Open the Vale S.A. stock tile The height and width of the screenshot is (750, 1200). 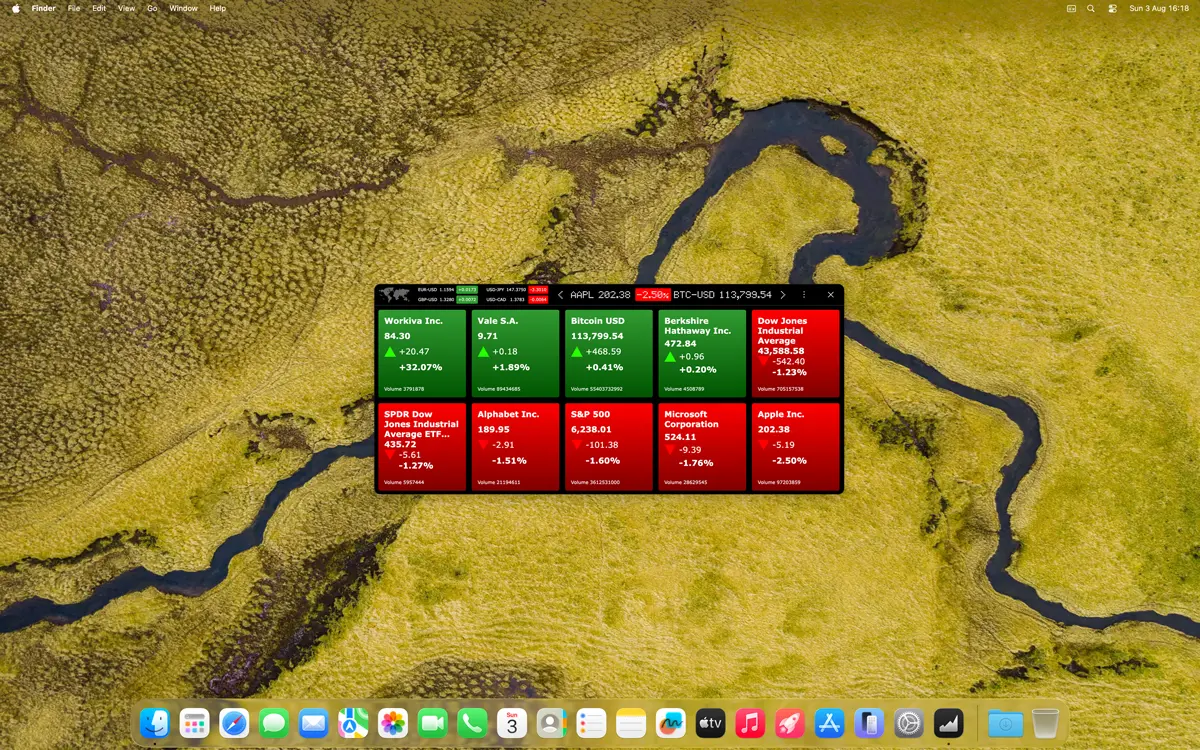[x=515, y=354]
